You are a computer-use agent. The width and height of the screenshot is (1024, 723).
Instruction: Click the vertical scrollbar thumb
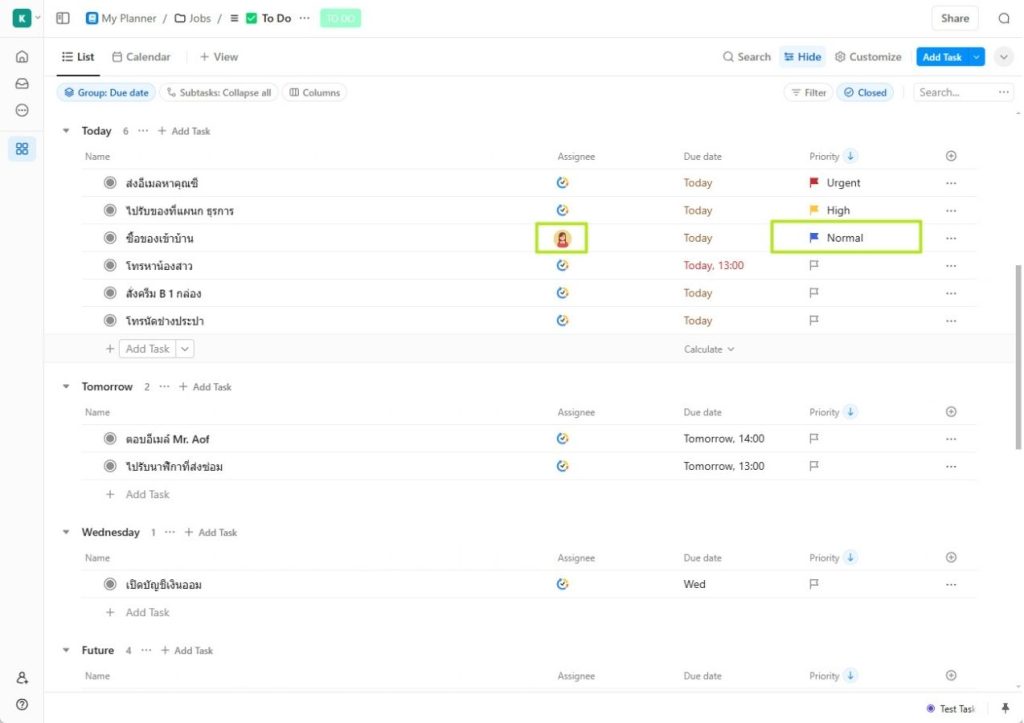point(1017,357)
